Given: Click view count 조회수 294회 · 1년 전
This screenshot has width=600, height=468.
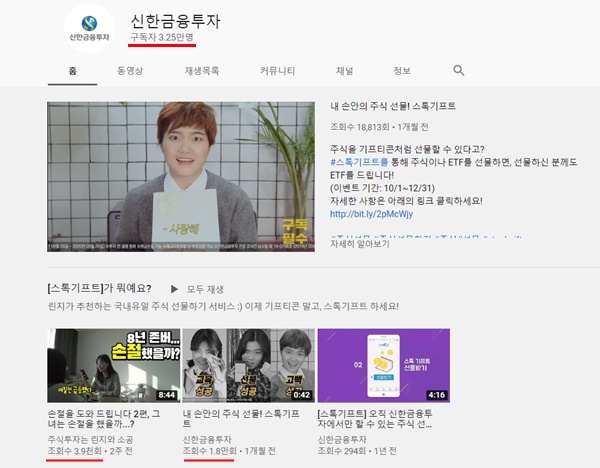Looking at the screenshot, I should pos(357,451).
